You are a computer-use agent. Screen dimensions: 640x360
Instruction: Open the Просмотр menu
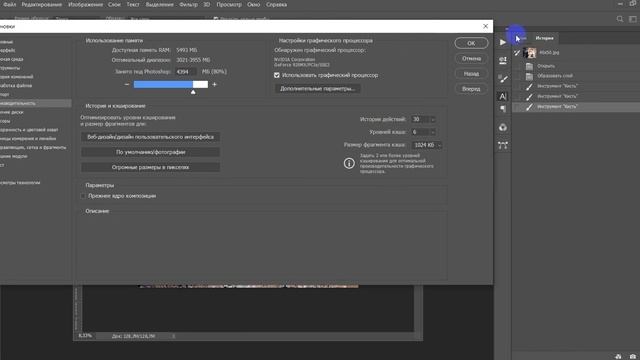click(x=229, y=4)
